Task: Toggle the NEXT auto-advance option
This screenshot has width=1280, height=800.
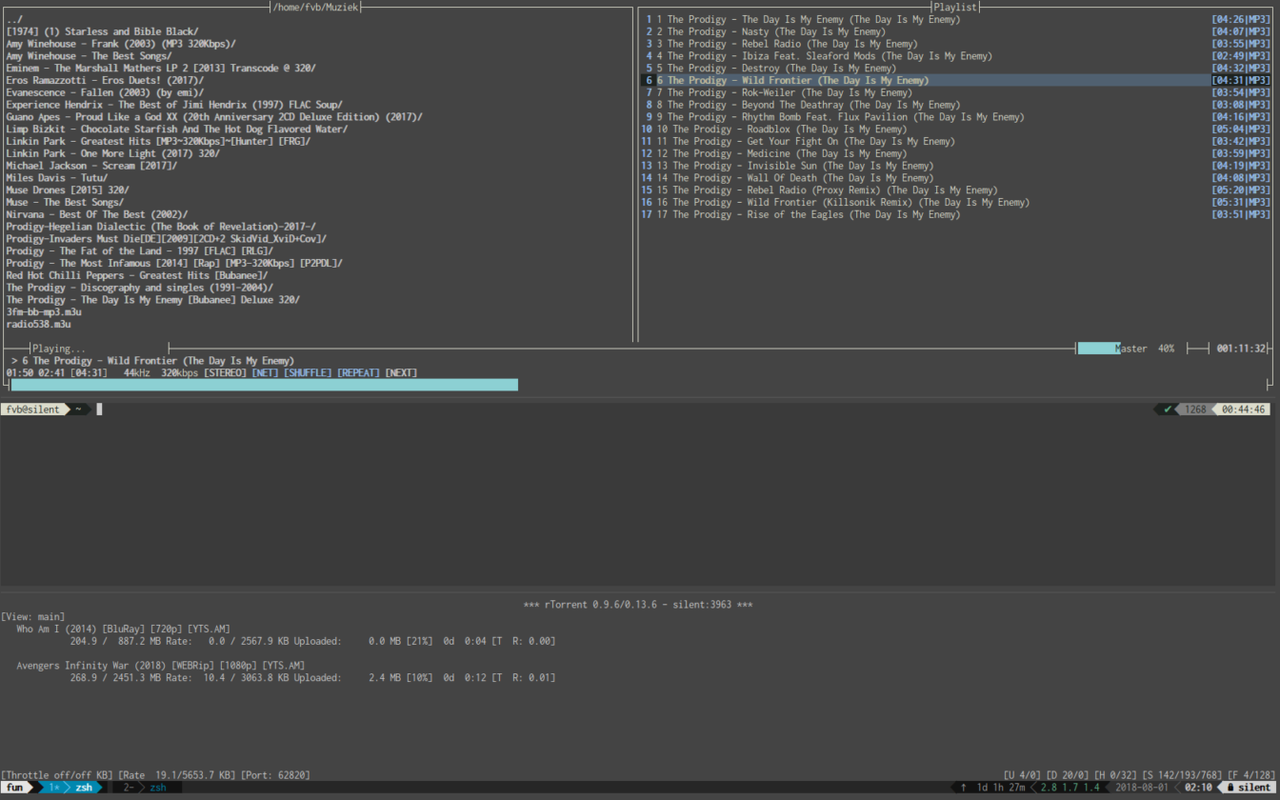Action: (x=401, y=373)
